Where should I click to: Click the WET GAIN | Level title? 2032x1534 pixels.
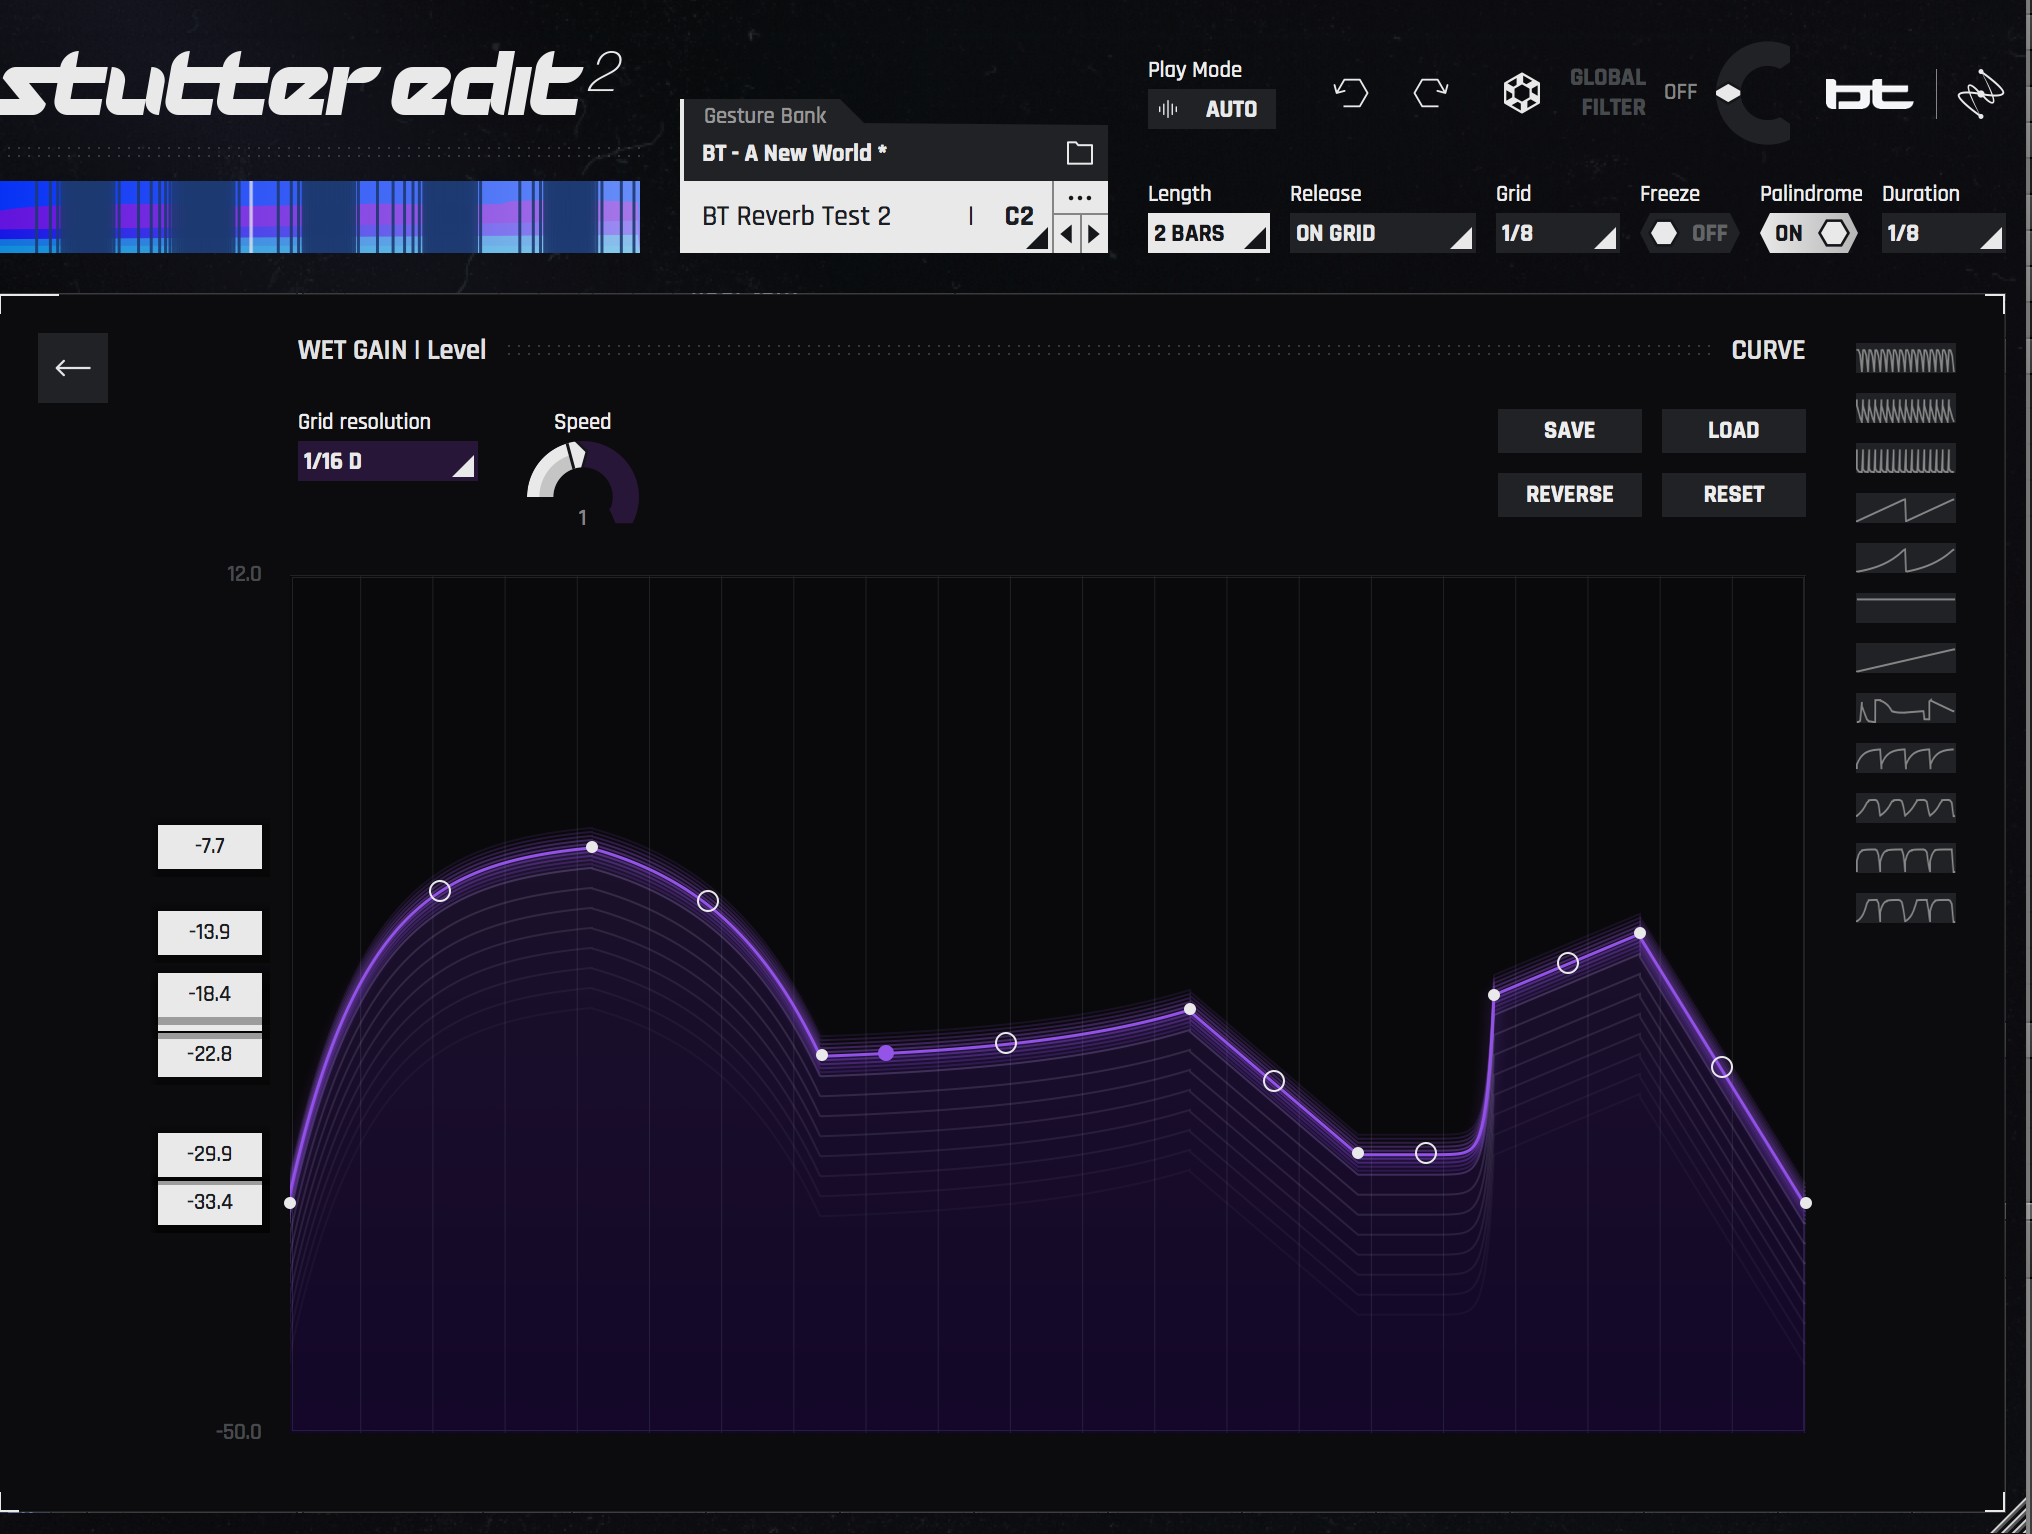pyautogui.click(x=392, y=350)
